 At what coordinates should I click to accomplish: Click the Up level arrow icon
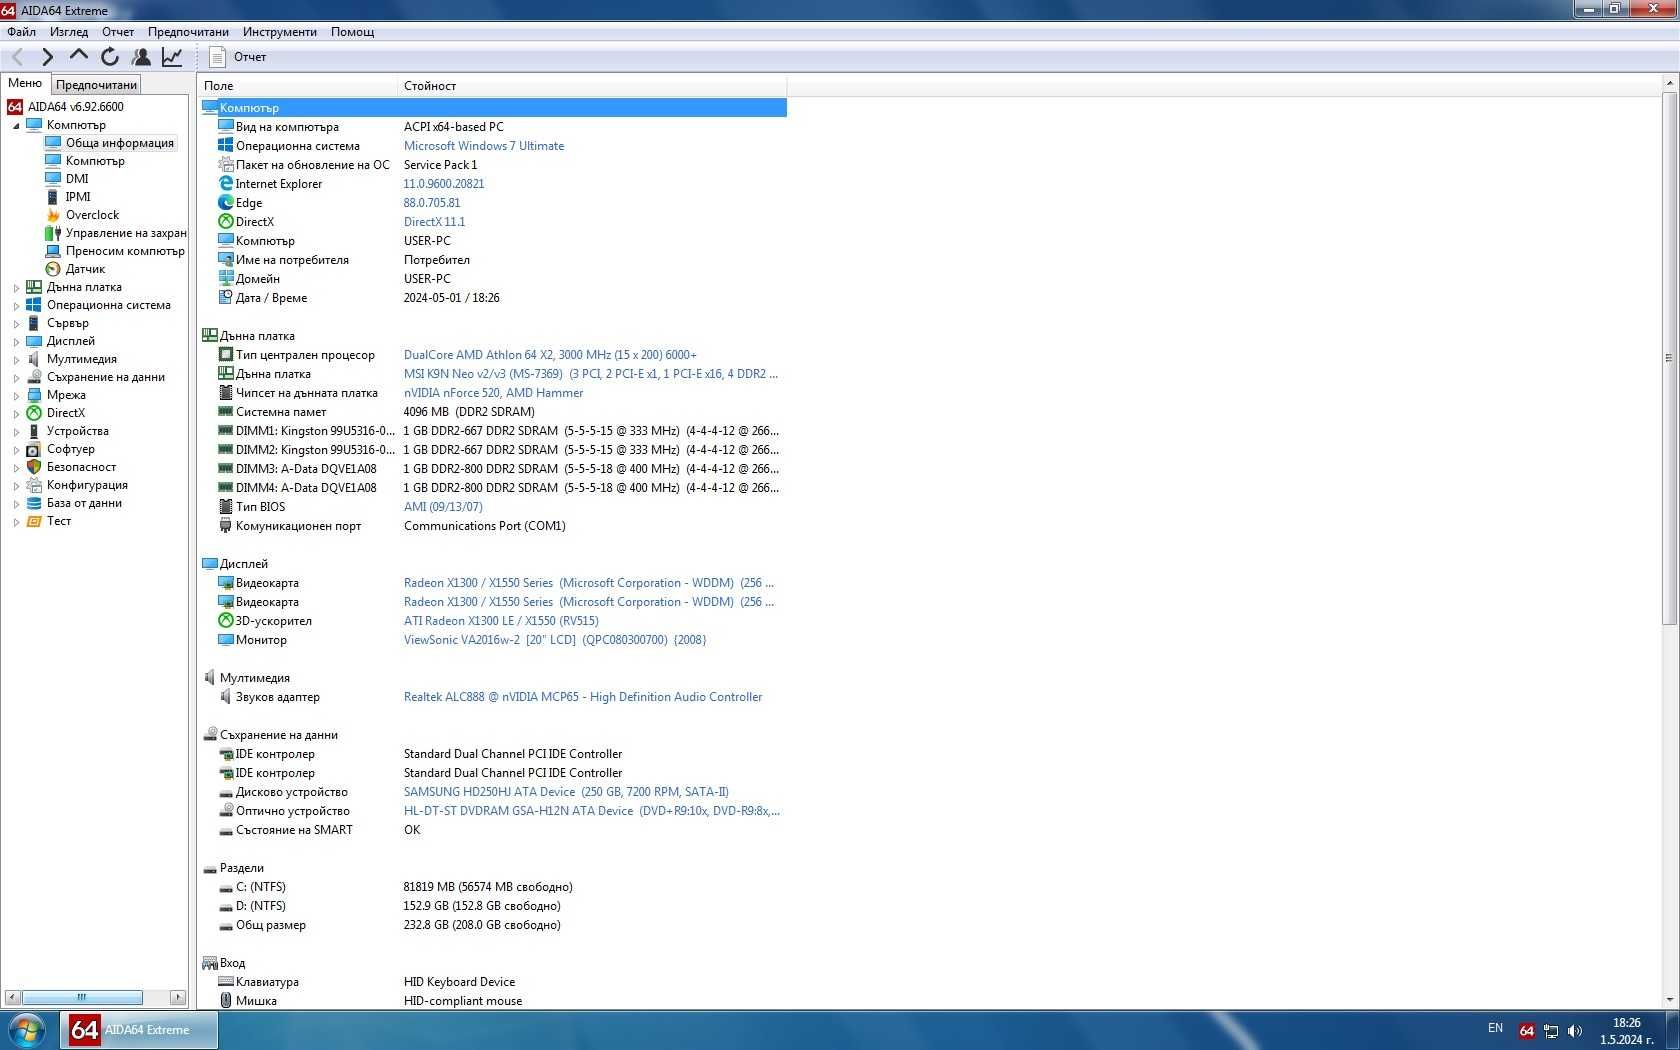pyautogui.click(x=78, y=55)
